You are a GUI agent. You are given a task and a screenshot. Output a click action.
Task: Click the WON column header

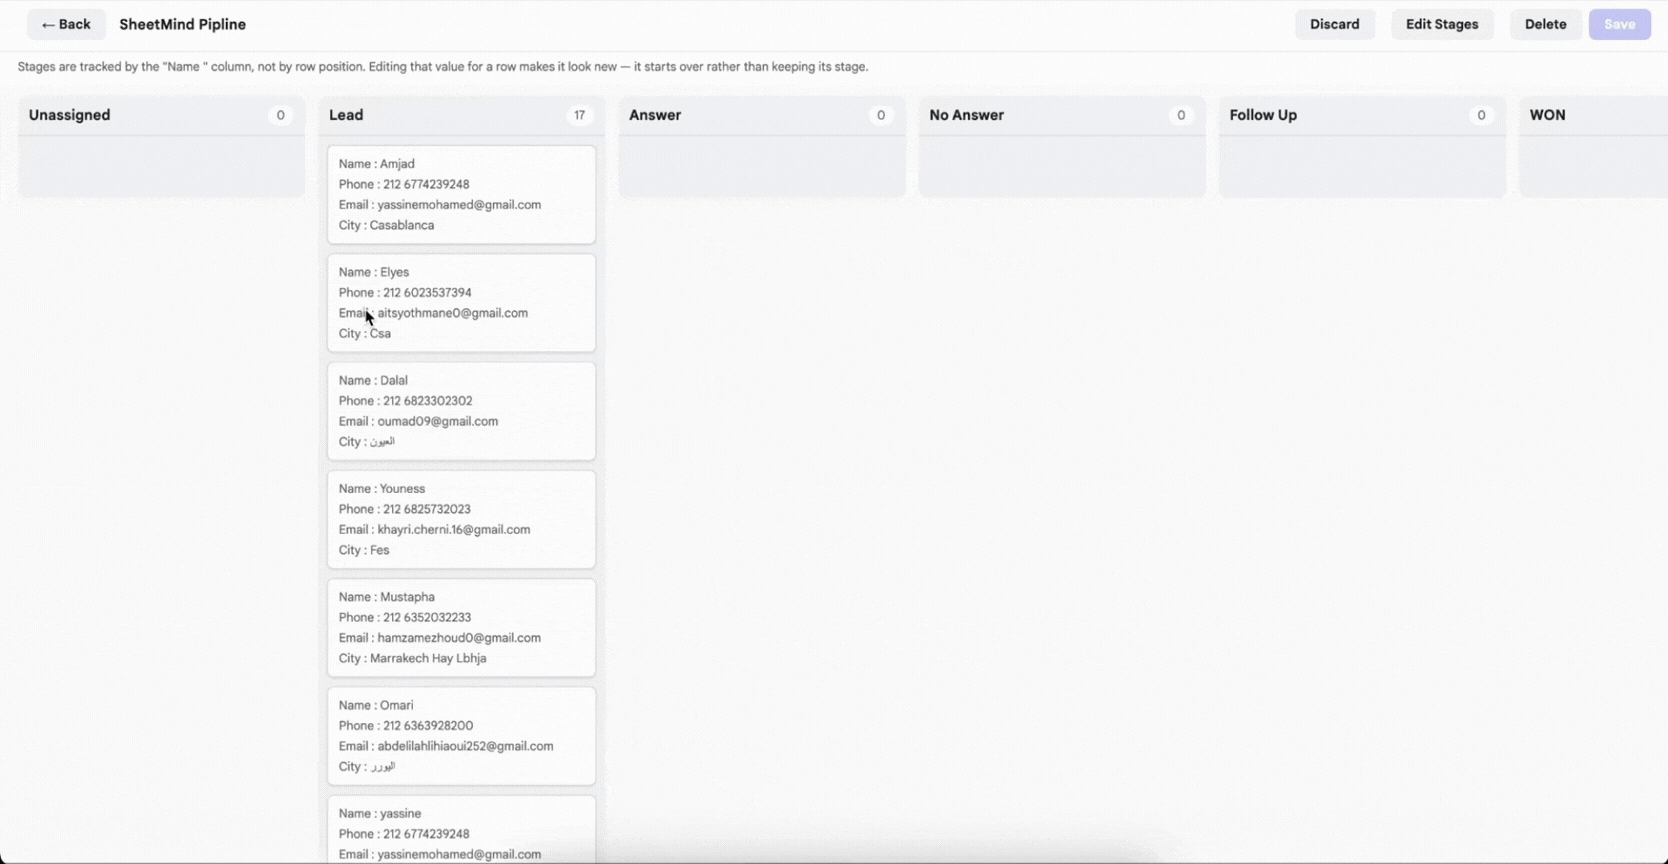click(x=1547, y=115)
